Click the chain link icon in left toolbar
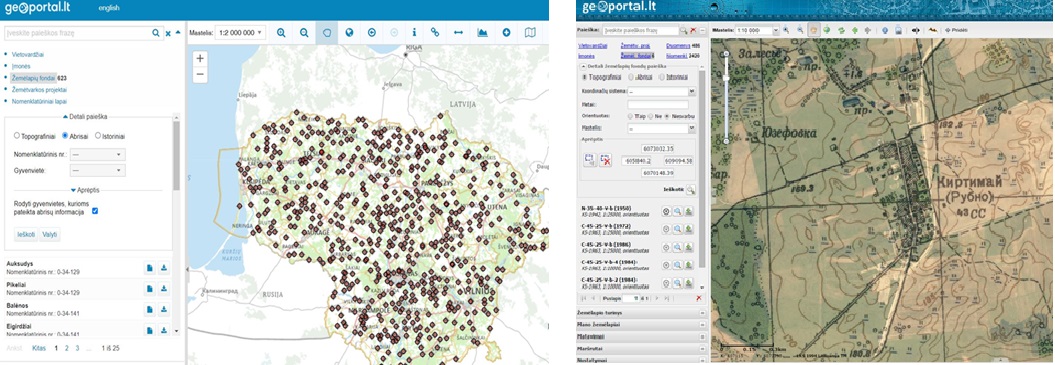 click(x=435, y=32)
